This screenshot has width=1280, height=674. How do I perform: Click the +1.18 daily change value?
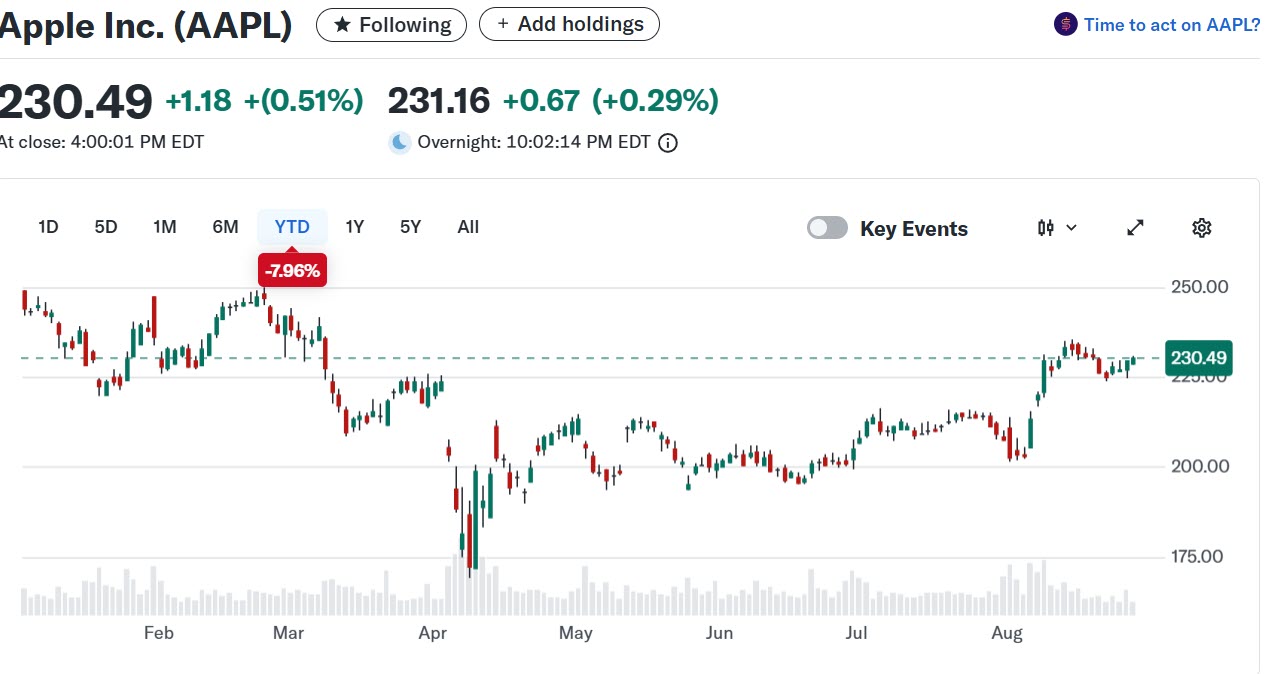coord(198,101)
